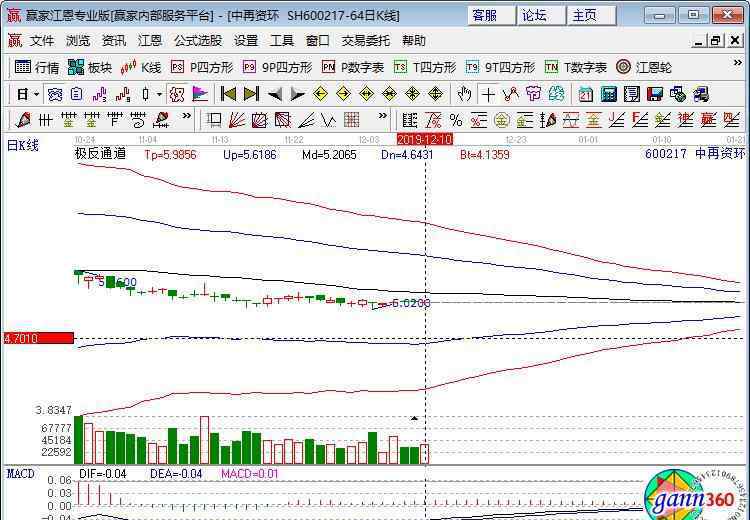Select the red pencil drawing tool

tap(22, 120)
